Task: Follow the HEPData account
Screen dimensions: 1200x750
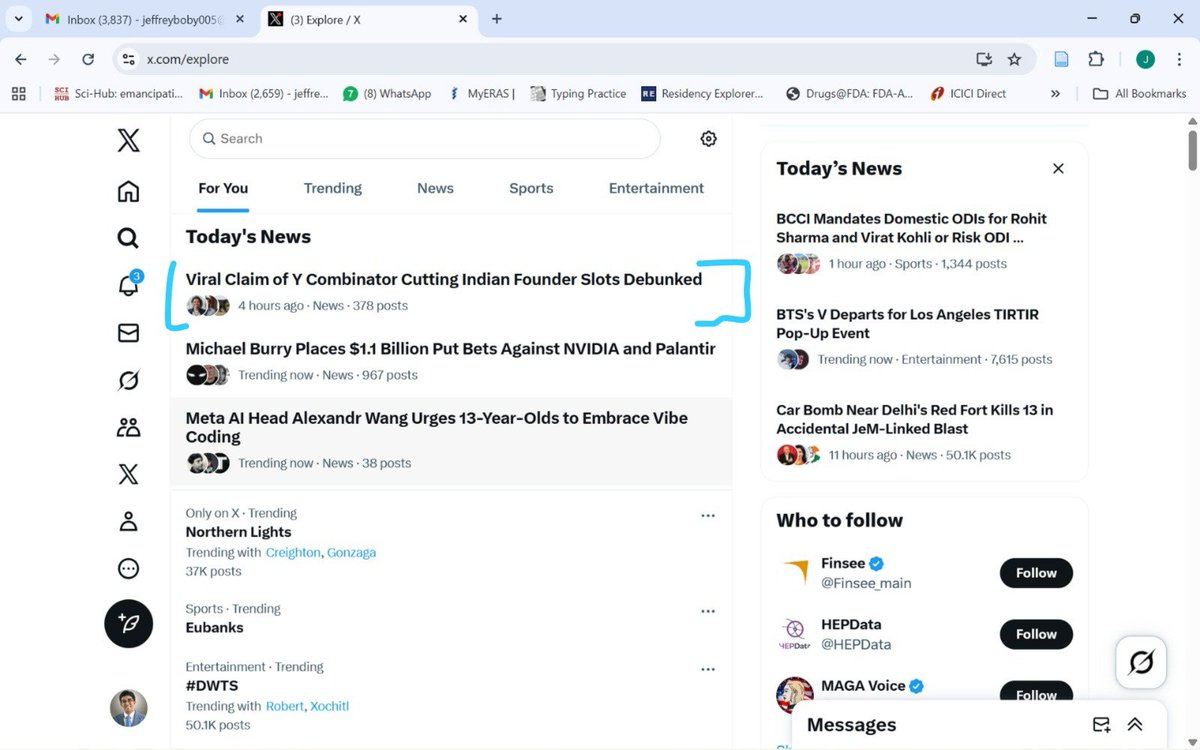Action: click(x=1036, y=634)
